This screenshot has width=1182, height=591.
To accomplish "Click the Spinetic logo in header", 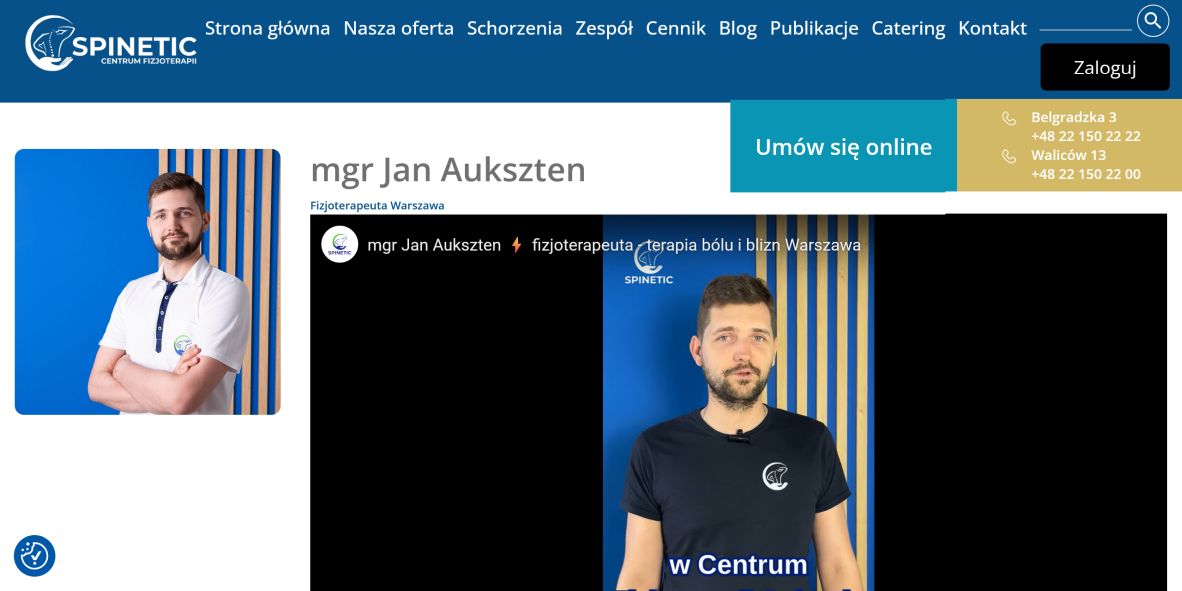I will [x=111, y=43].
